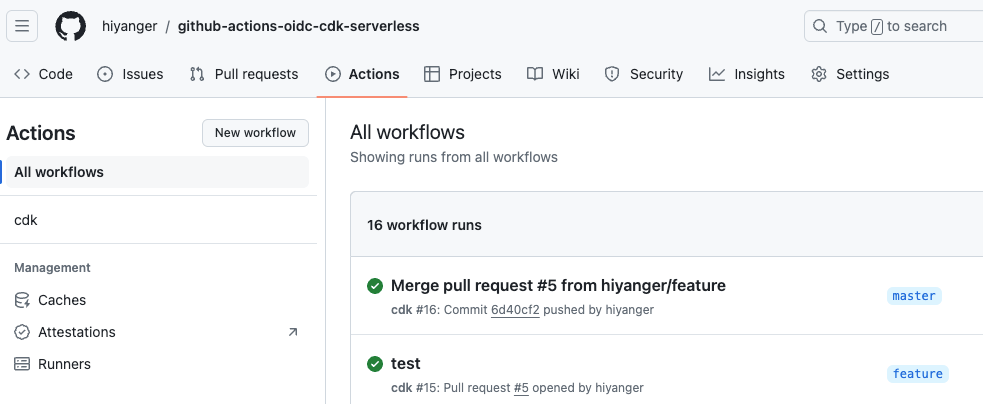Open the Issues tab
The height and width of the screenshot is (404, 983).
pos(130,74)
